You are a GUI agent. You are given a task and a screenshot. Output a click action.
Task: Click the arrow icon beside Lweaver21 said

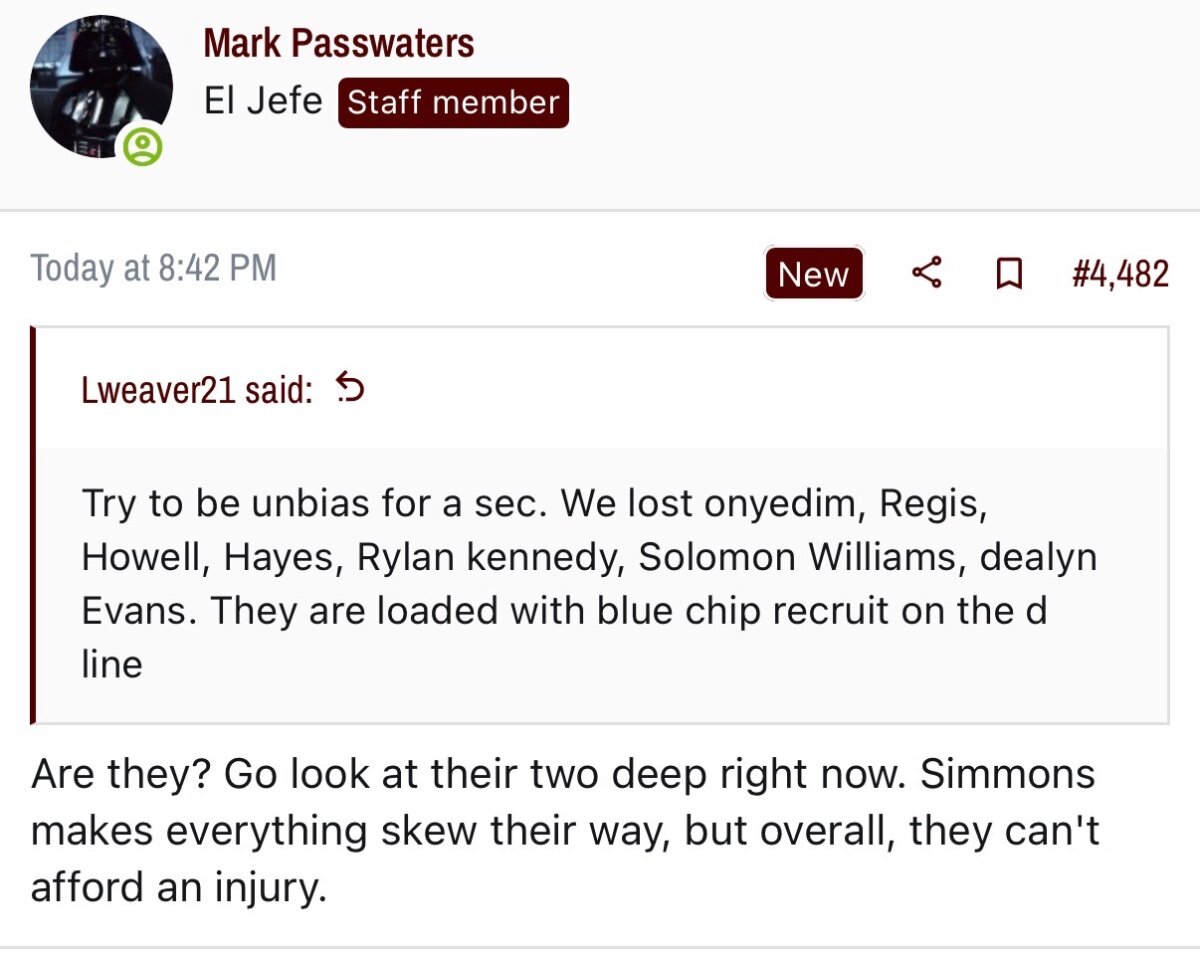pyautogui.click(x=350, y=386)
